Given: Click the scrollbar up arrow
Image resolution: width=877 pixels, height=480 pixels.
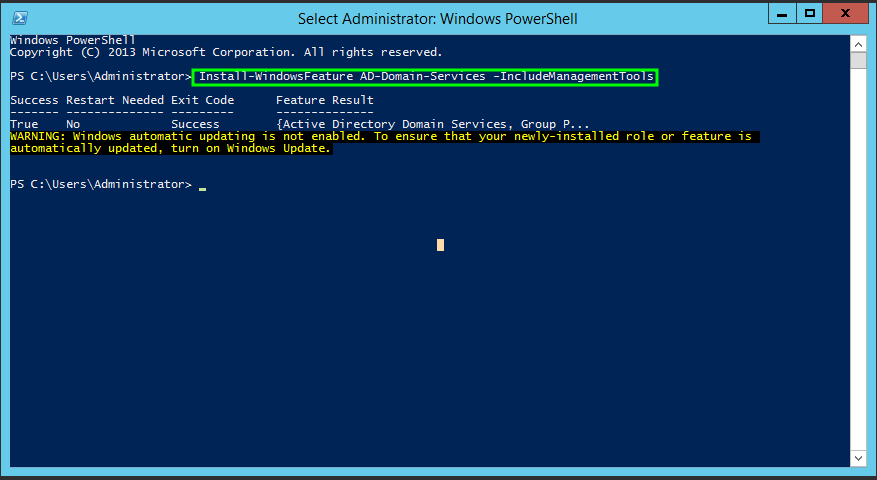Looking at the screenshot, I should [x=858, y=42].
